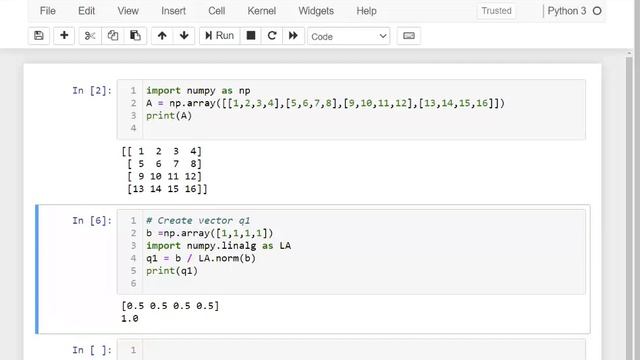Open the View menu
This screenshot has height=360, width=640.
[x=128, y=11]
